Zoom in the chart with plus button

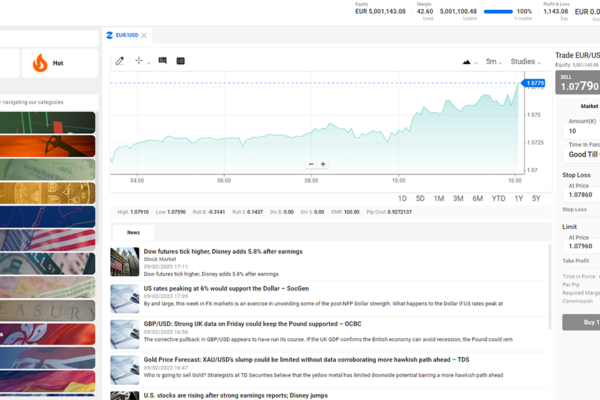(323, 164)
